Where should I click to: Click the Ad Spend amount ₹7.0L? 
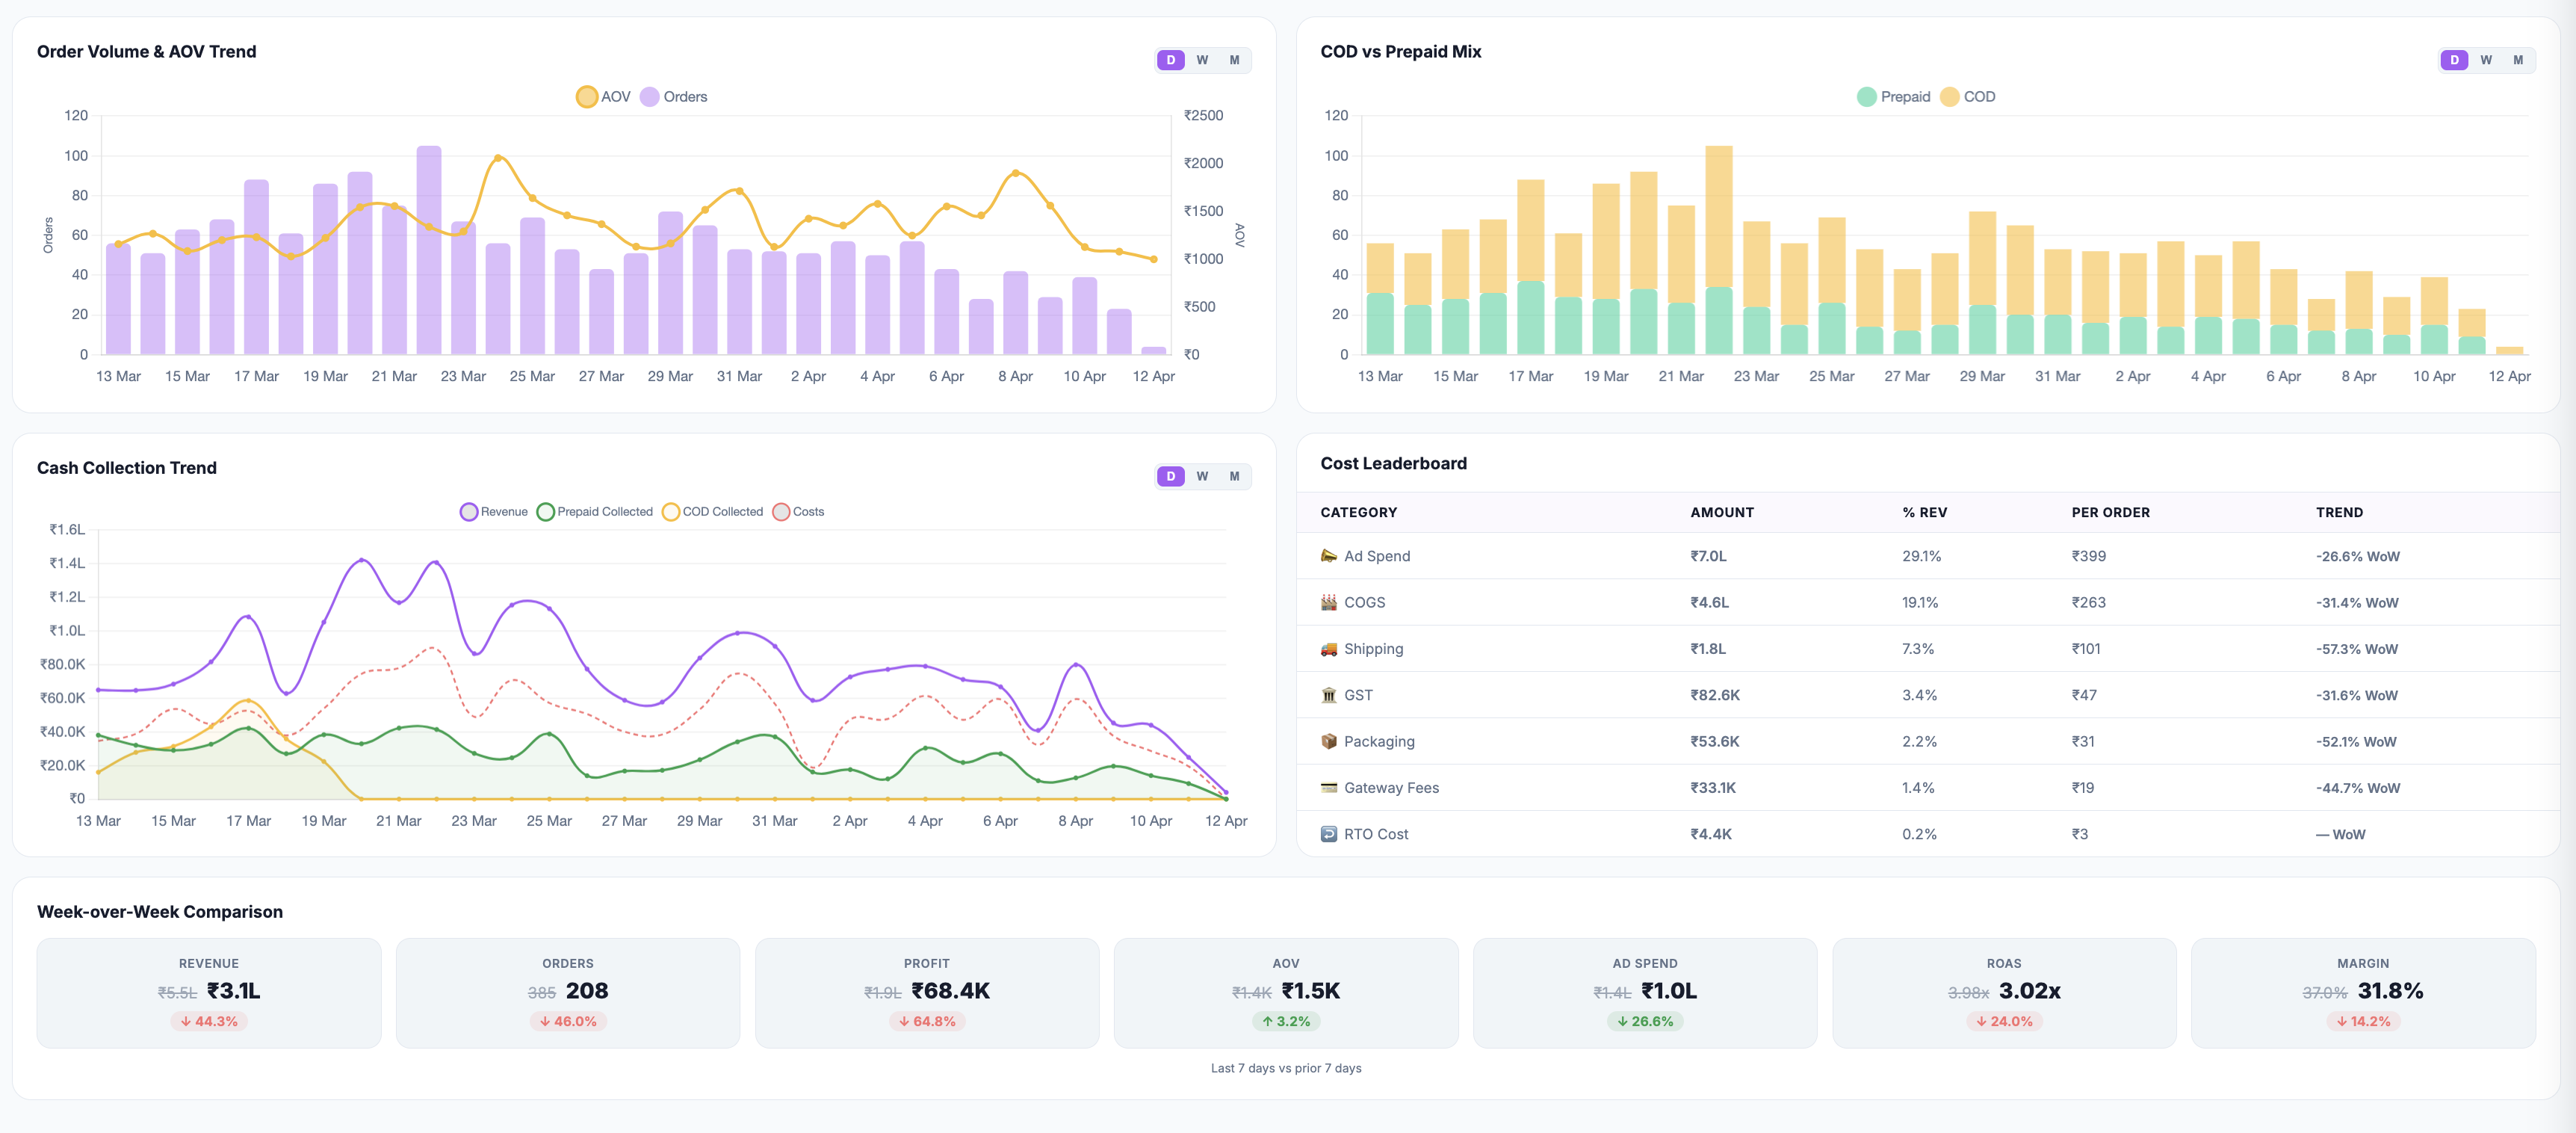coord(1708,557)
